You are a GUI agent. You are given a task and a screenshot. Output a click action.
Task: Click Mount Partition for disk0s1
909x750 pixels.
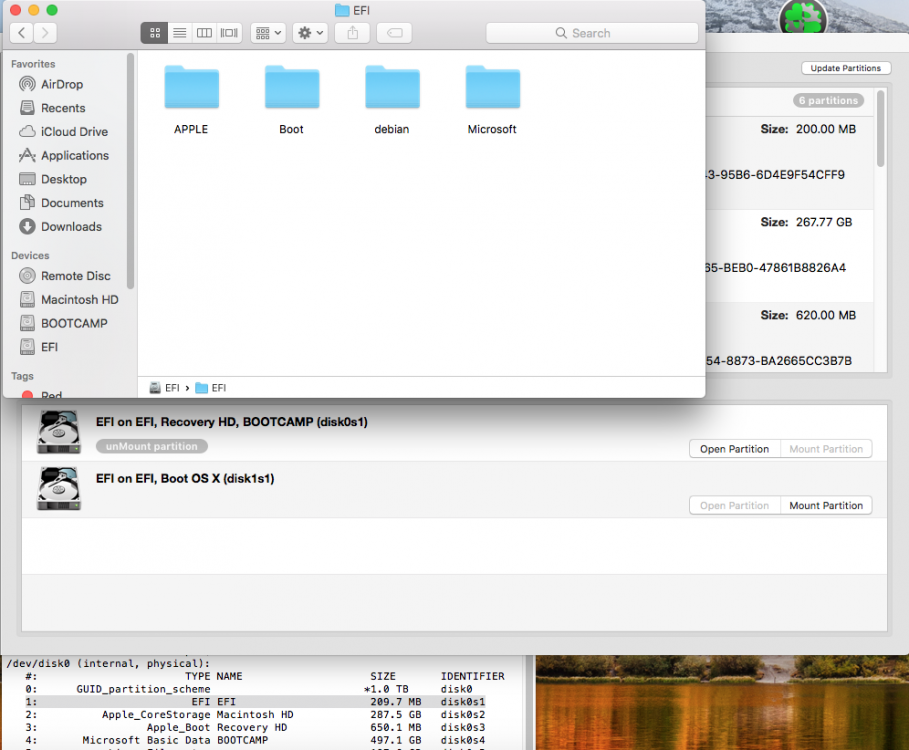(x=826, y=449)
